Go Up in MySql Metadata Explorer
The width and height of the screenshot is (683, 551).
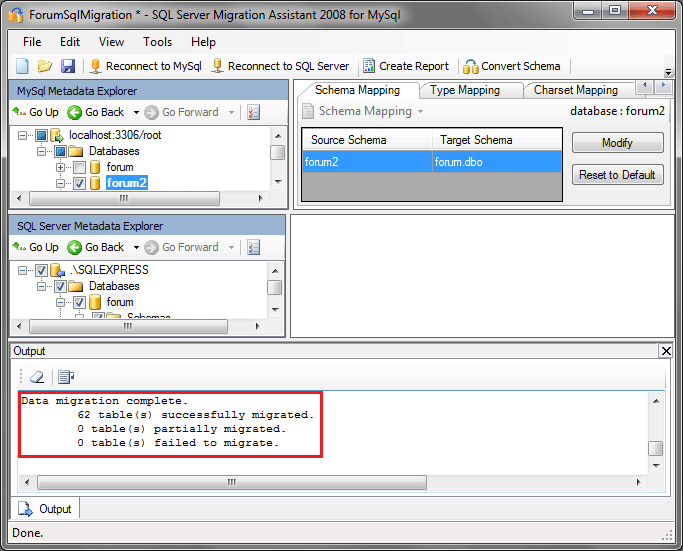pyautogui.click(x=35, y=112)
